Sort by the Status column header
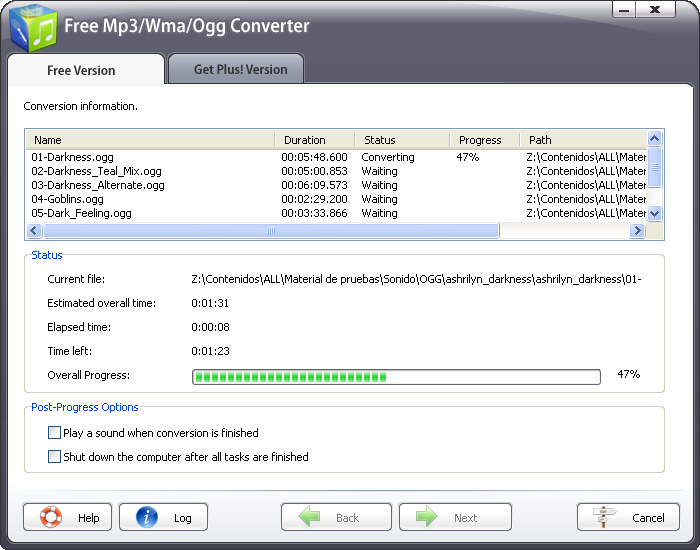This screenshot has height=550, width=700. tap(402, 140)
